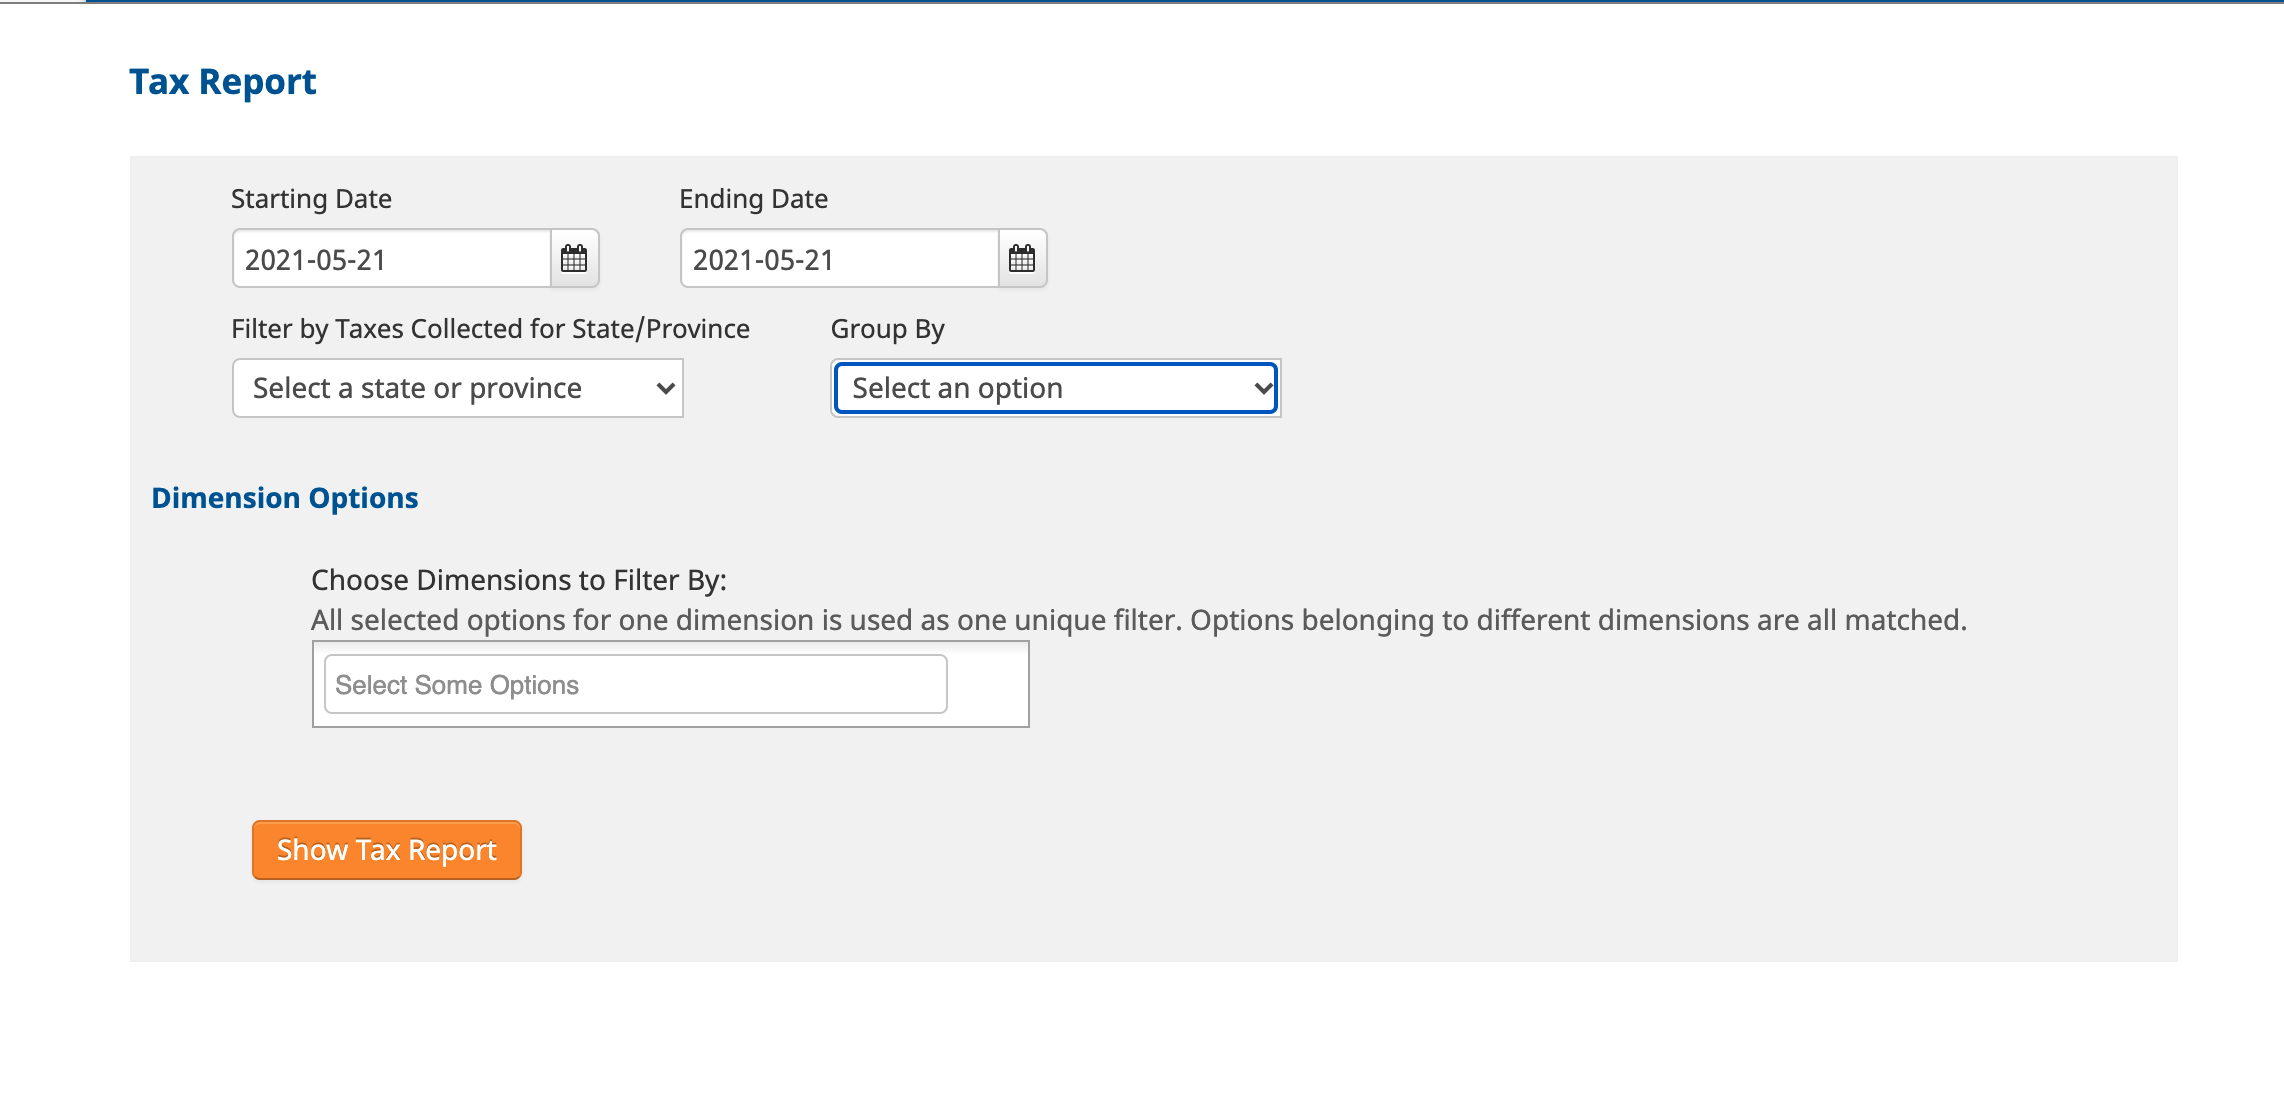Click the Select Some Options dimension field

click(636, 684)
